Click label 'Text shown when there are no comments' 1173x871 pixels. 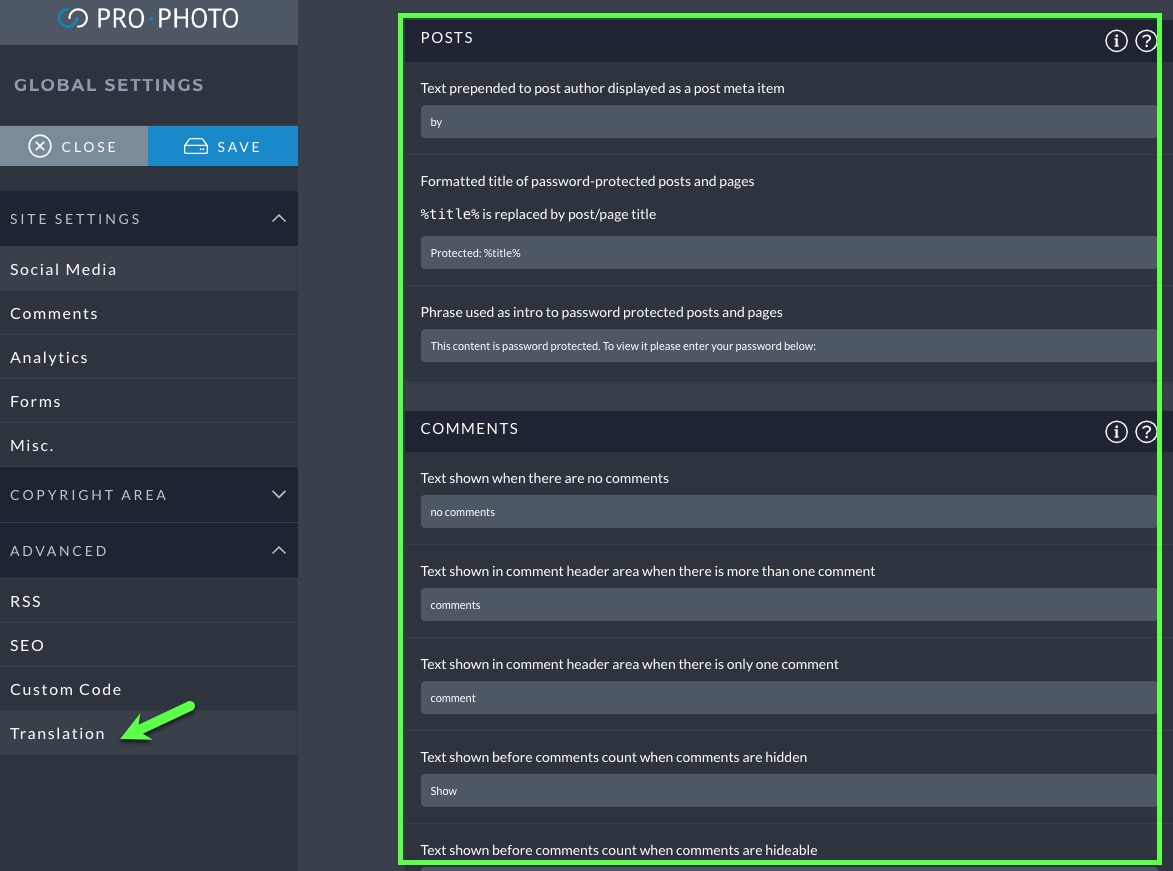(545, 478)
